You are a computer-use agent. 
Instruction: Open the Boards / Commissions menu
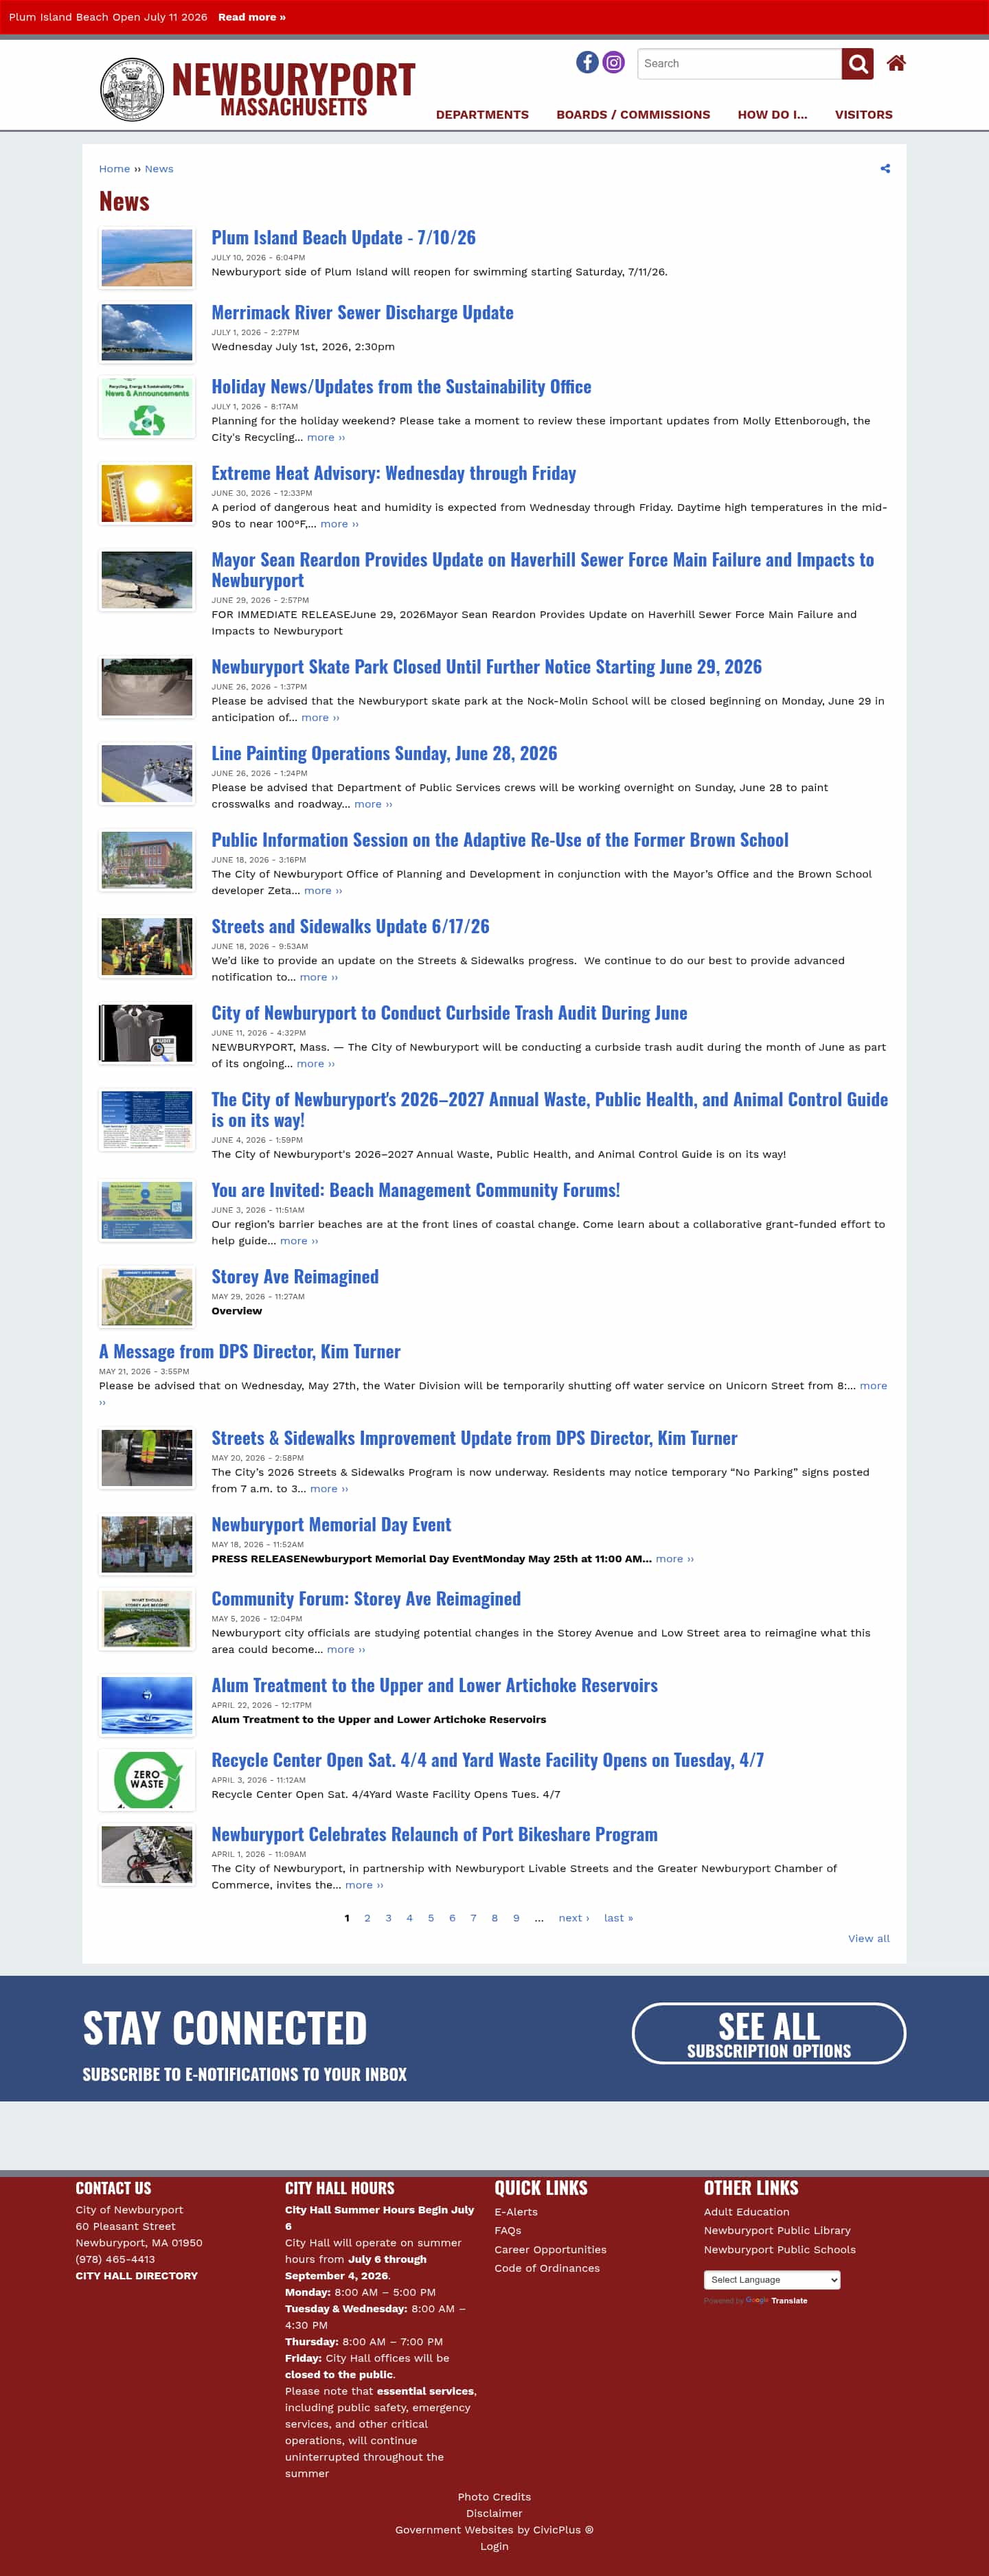pyautogui.click(x=633, y=115)
